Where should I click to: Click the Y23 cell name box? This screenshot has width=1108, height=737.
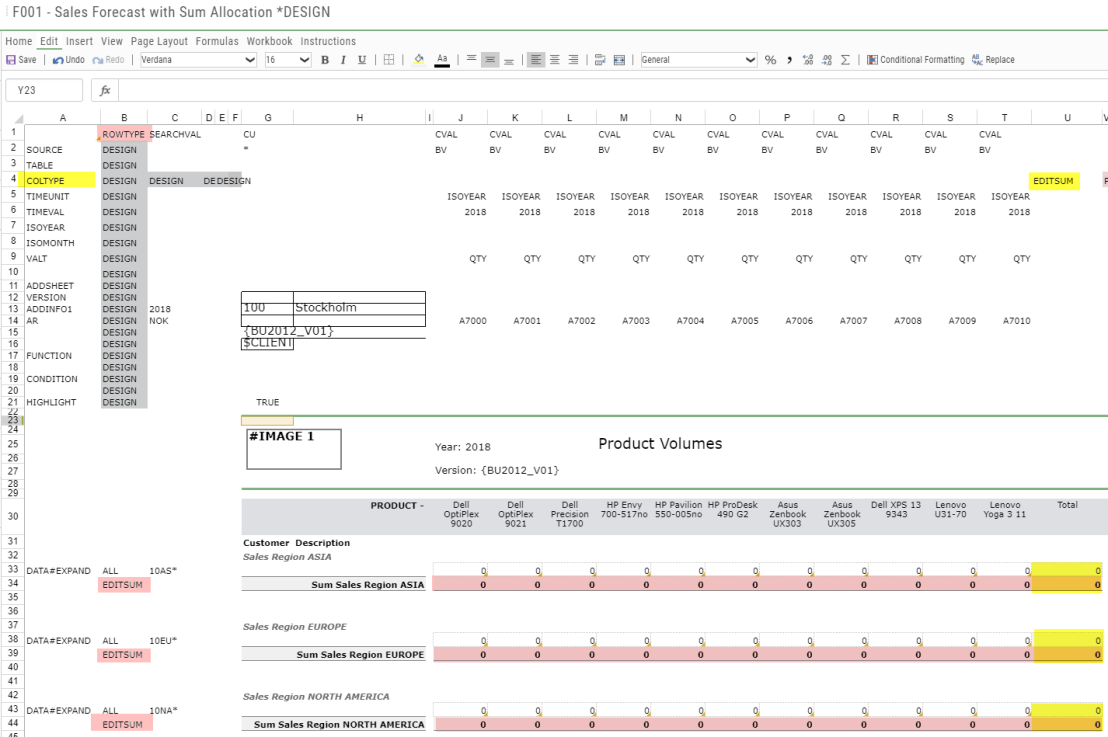click(42, 89)
